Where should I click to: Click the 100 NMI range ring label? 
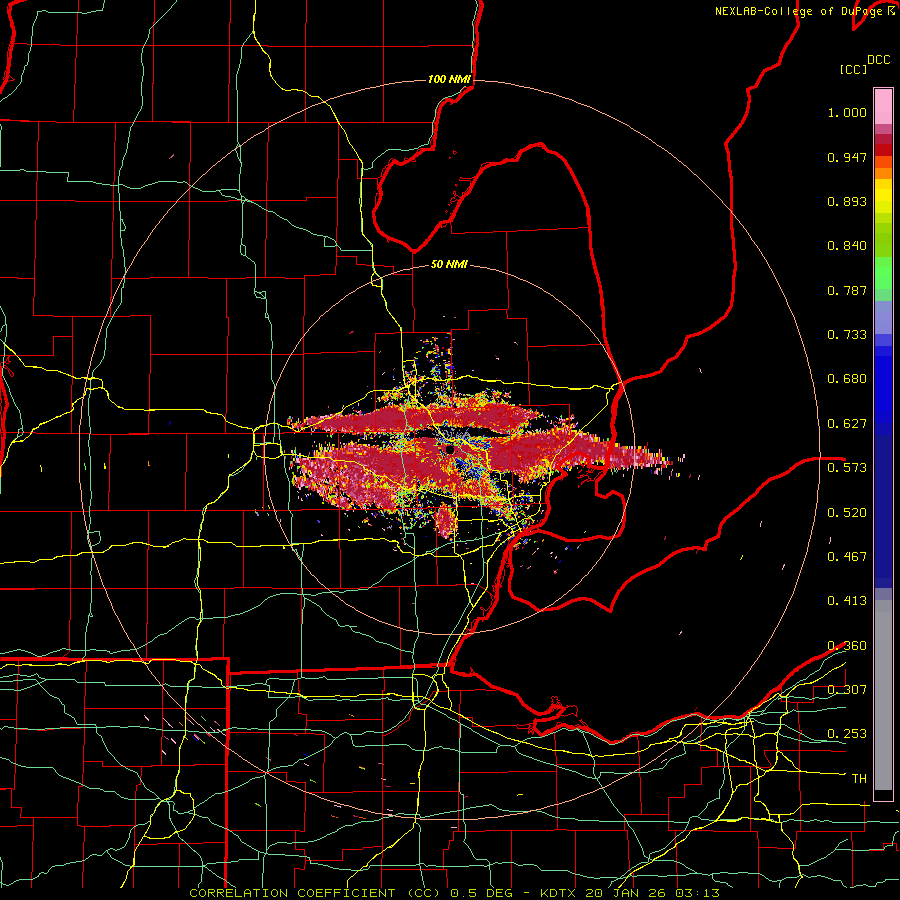point(449,79)
